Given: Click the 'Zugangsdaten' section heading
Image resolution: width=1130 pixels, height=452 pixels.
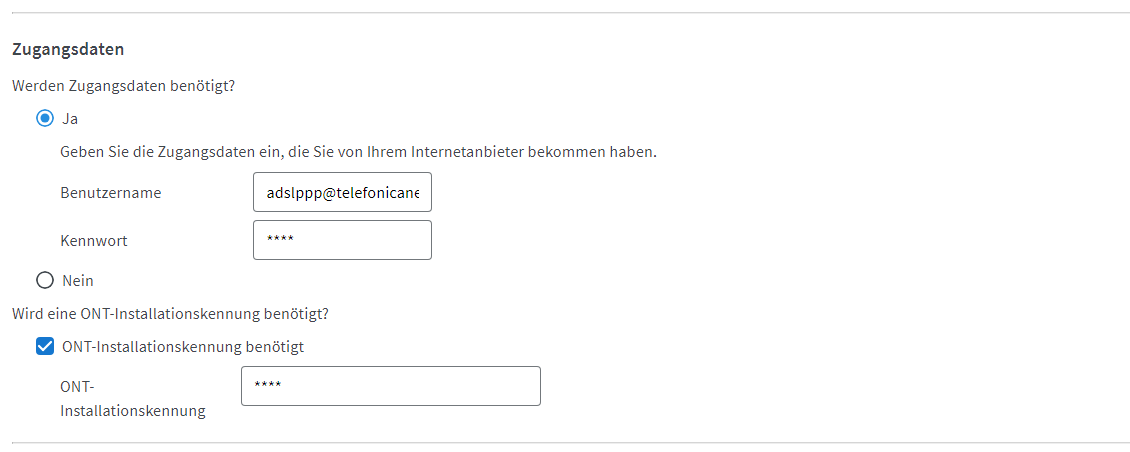Looking at the screenshot, I should click(68, 50).
